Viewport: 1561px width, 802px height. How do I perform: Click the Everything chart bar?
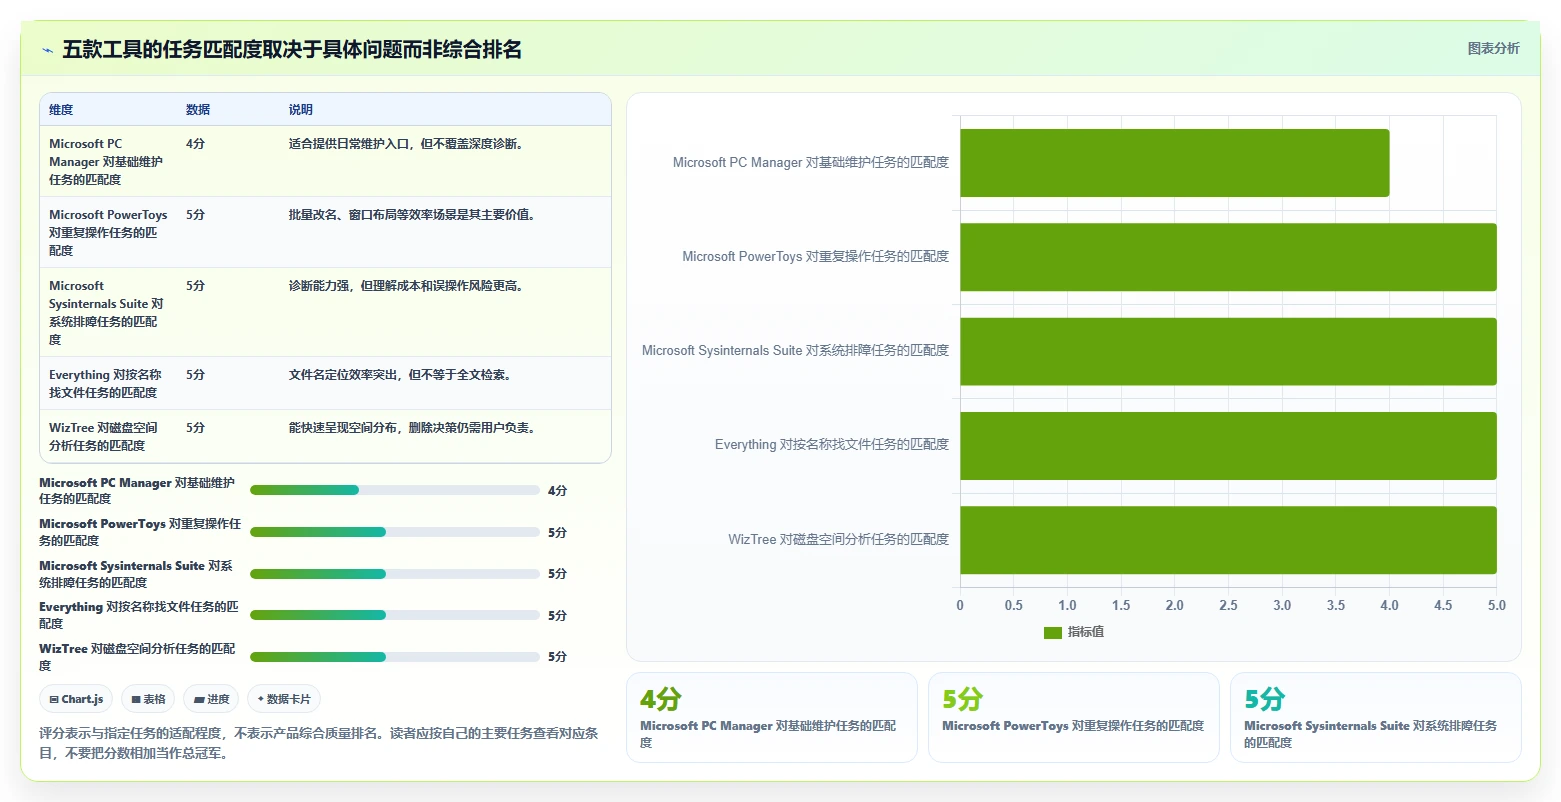click(1228, 446)
